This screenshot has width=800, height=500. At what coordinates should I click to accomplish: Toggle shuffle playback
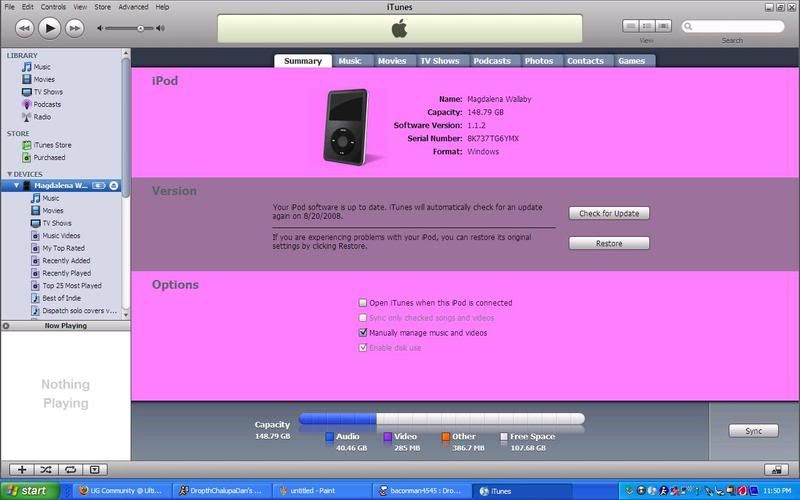[46, 469]
